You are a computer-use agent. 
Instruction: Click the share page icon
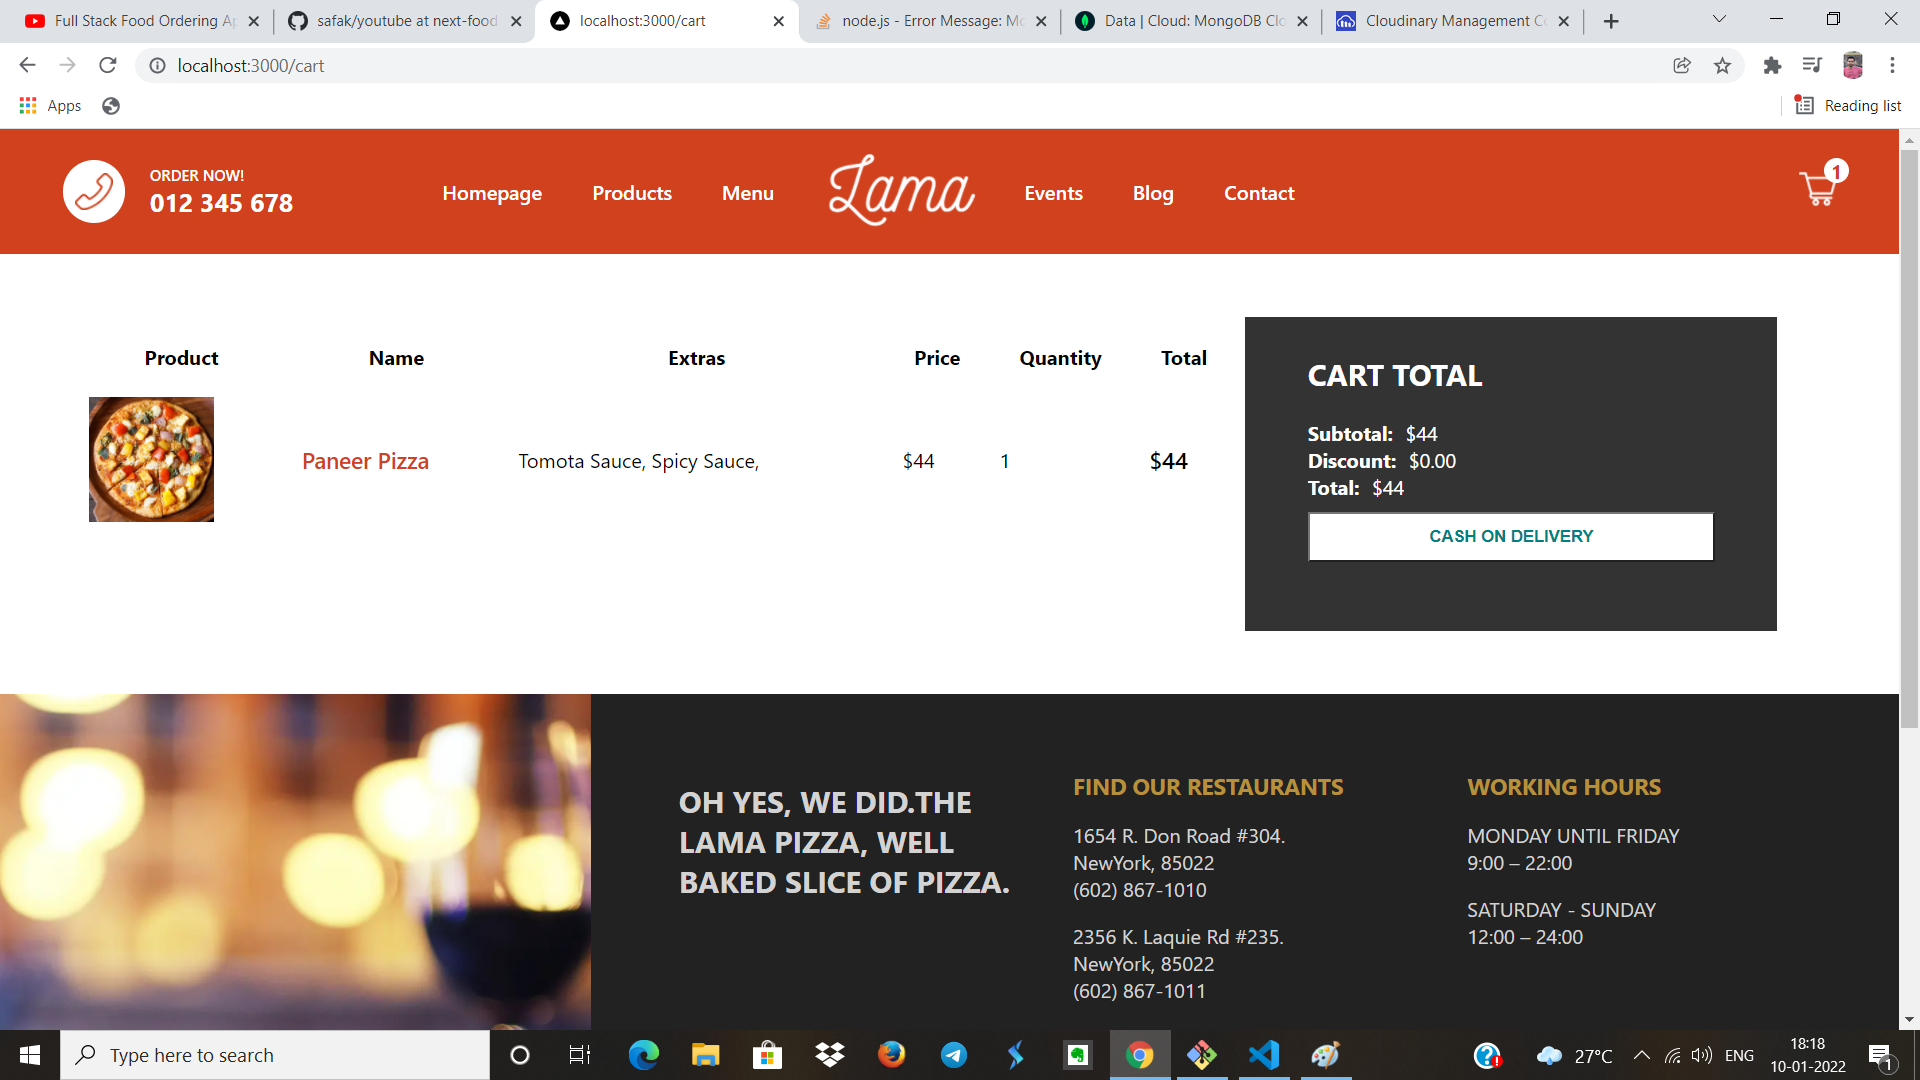[x=1682, y=66]
